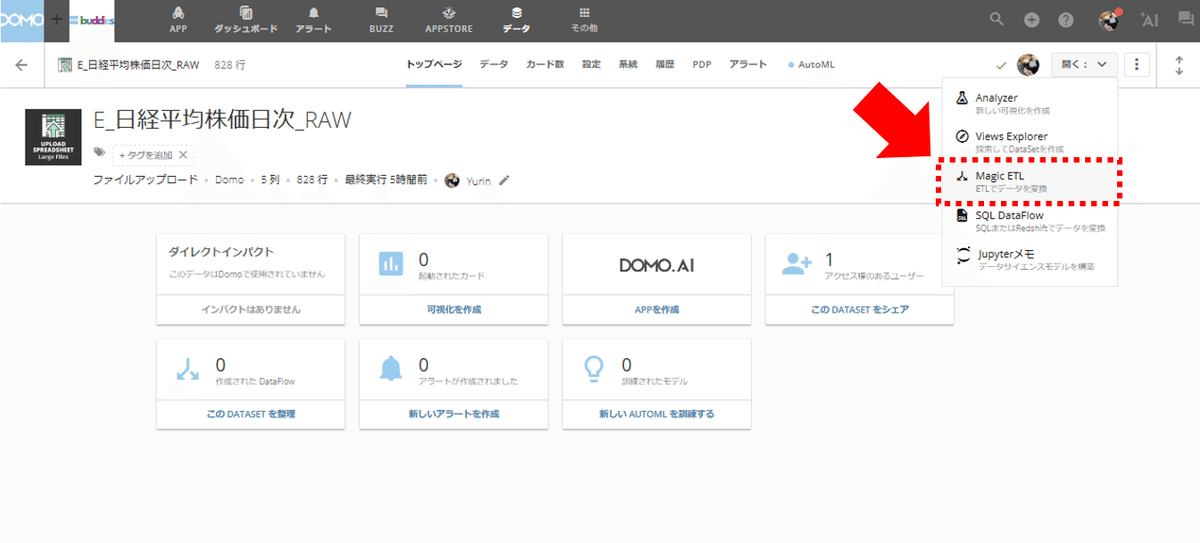Click the DOMO.AI card logo
The image size is (1200, 543).
[x=656, y=265]
